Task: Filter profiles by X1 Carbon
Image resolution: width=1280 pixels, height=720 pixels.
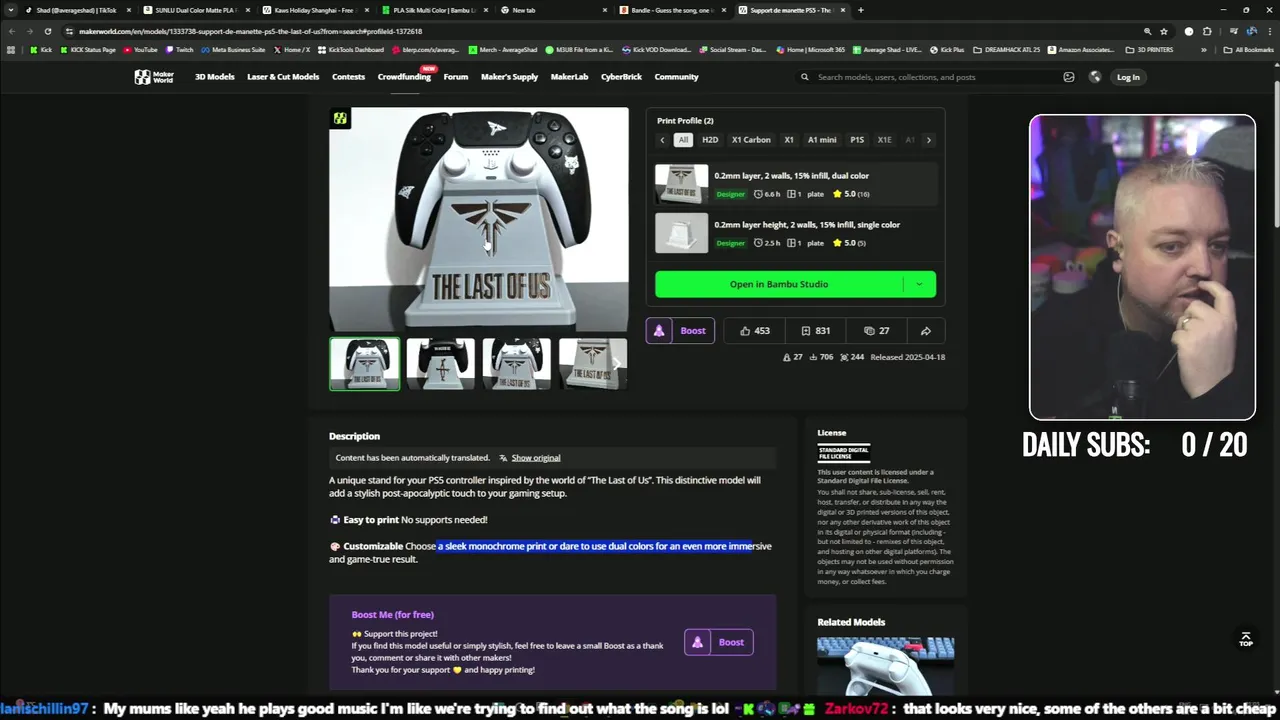Action: [x=751, y=140]
